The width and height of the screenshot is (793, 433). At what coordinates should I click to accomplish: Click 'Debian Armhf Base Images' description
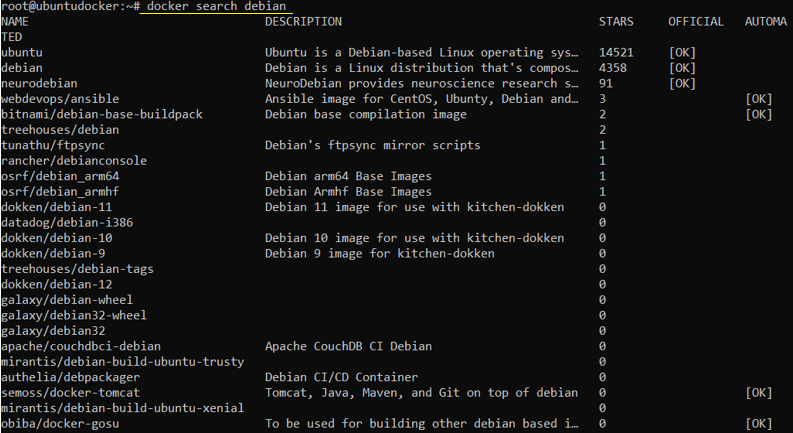348,192
